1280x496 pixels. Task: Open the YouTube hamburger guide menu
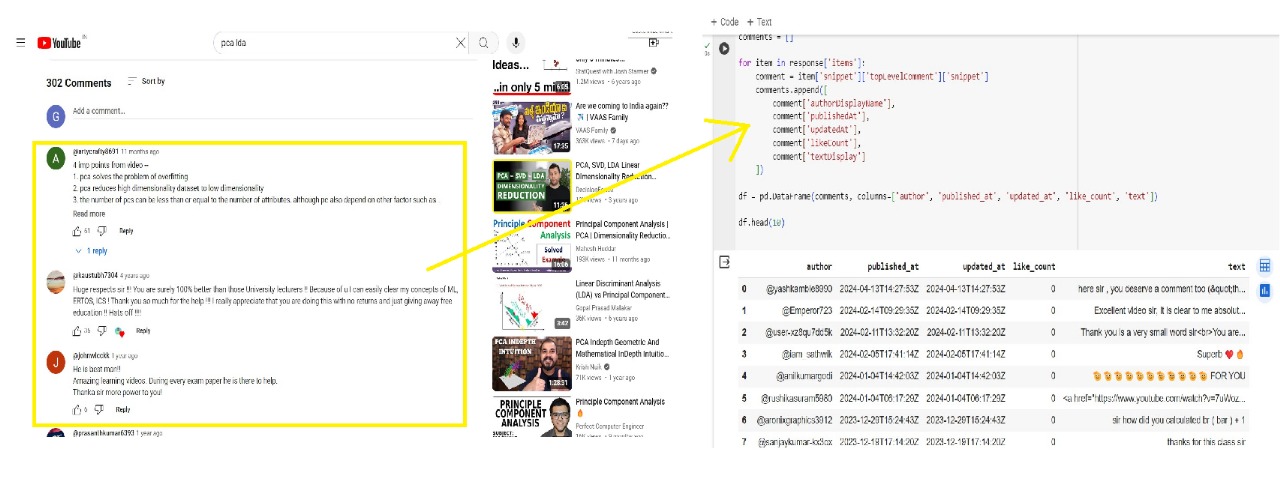click(x=20, y=42)
